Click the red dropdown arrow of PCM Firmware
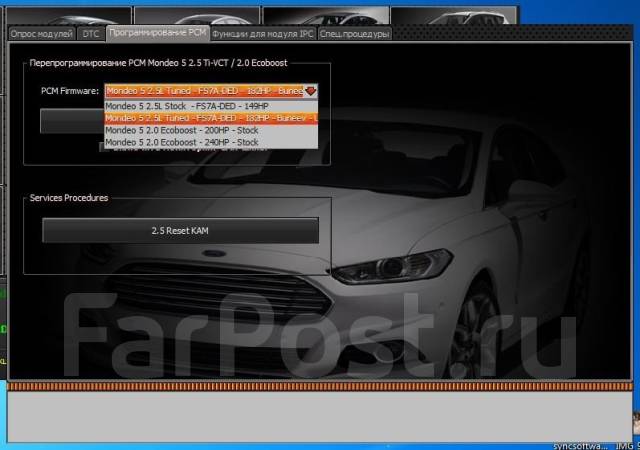Image resolution: width=640 pixels, height=450 pixels. pos(310,91)
